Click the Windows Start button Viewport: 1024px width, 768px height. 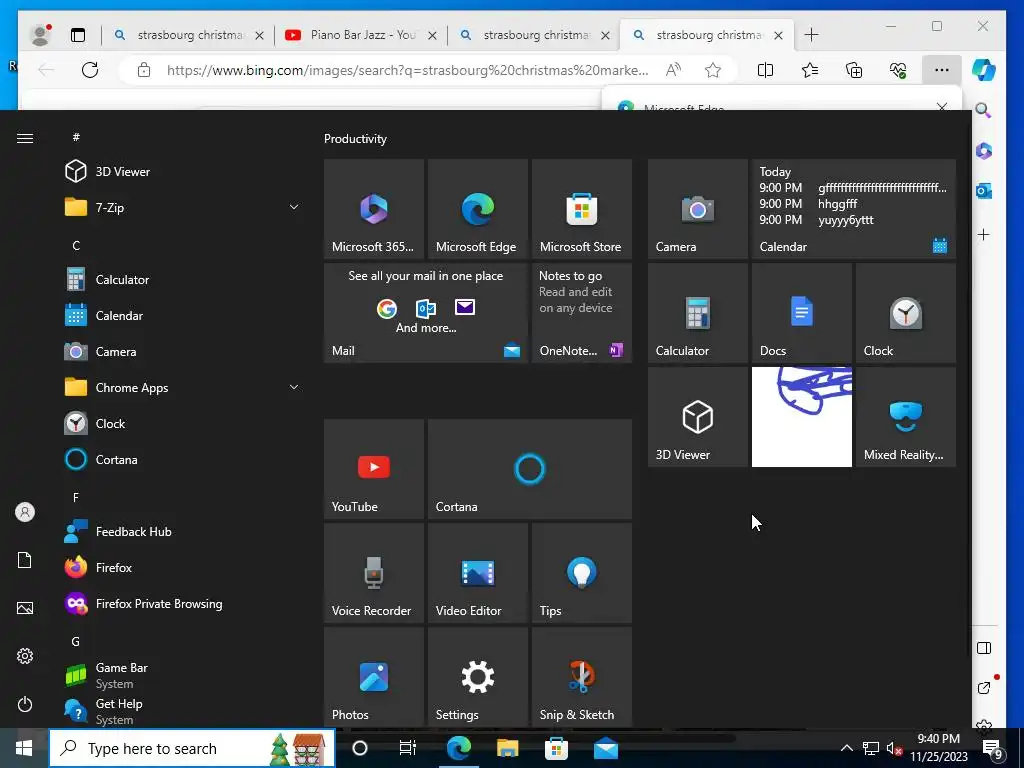pyautogui.click(x=24, y=748)
